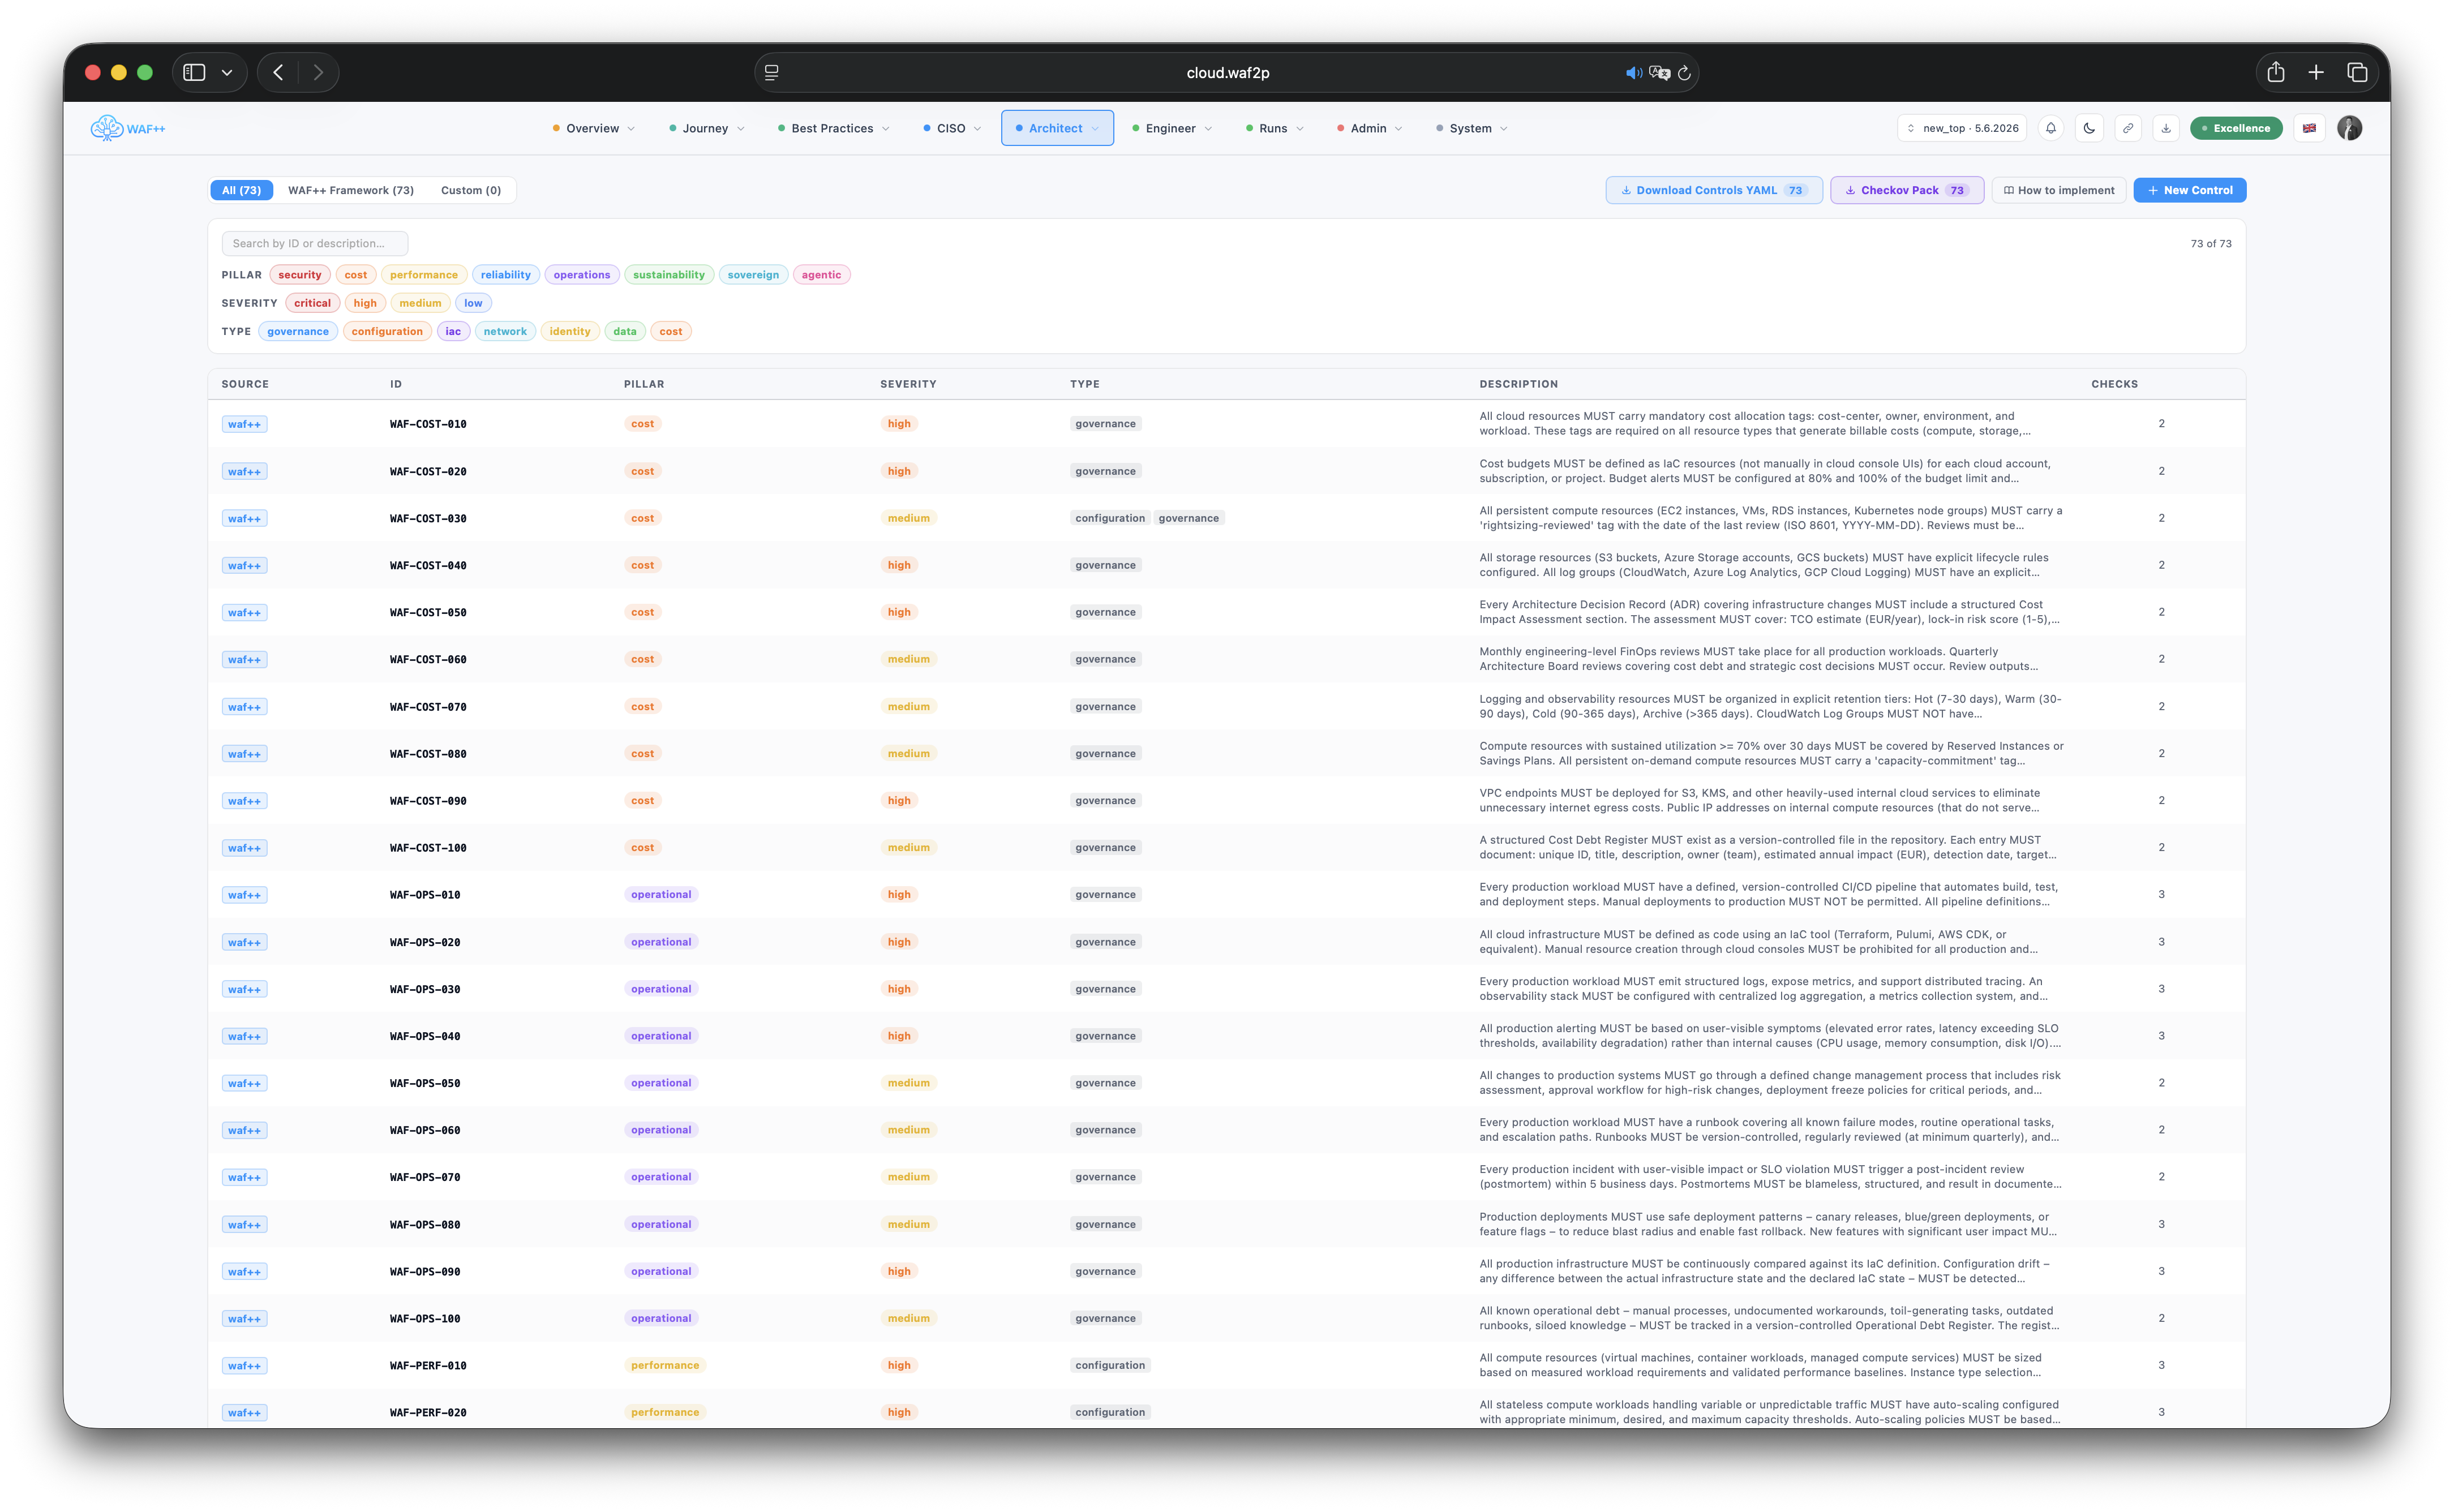Expand the Admin nav dropdown
This screenshot has height=1512, width=2454.
[1369, 128]
